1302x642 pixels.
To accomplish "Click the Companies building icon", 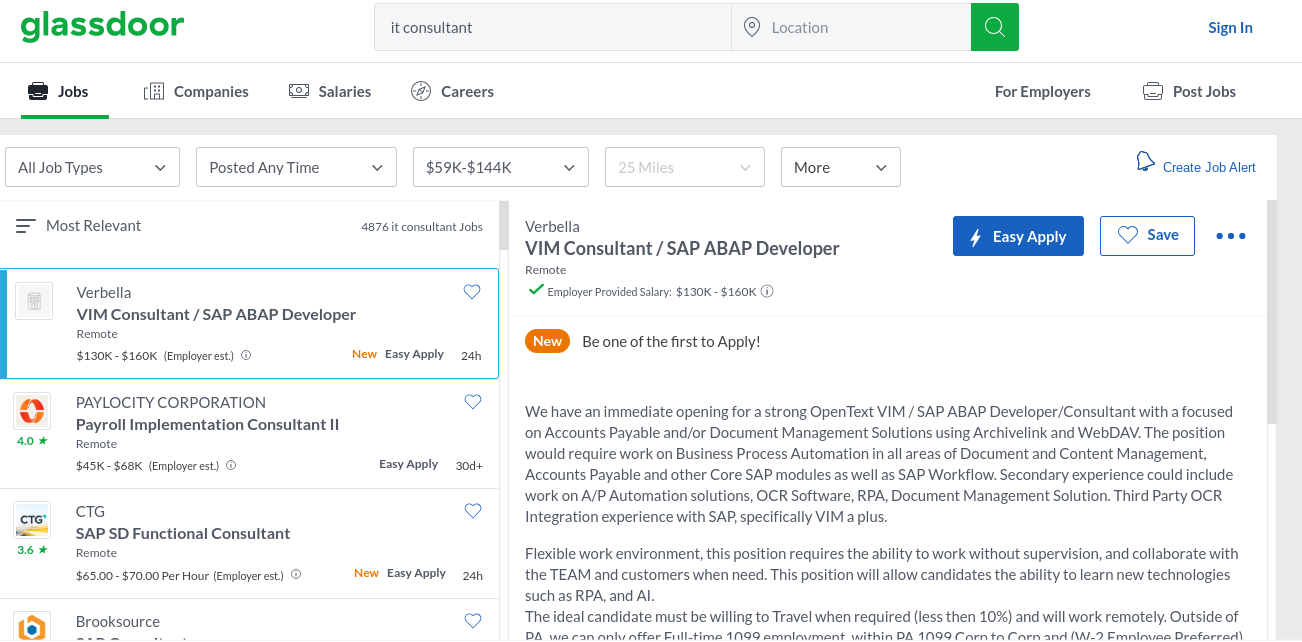I will coord(154,92).
